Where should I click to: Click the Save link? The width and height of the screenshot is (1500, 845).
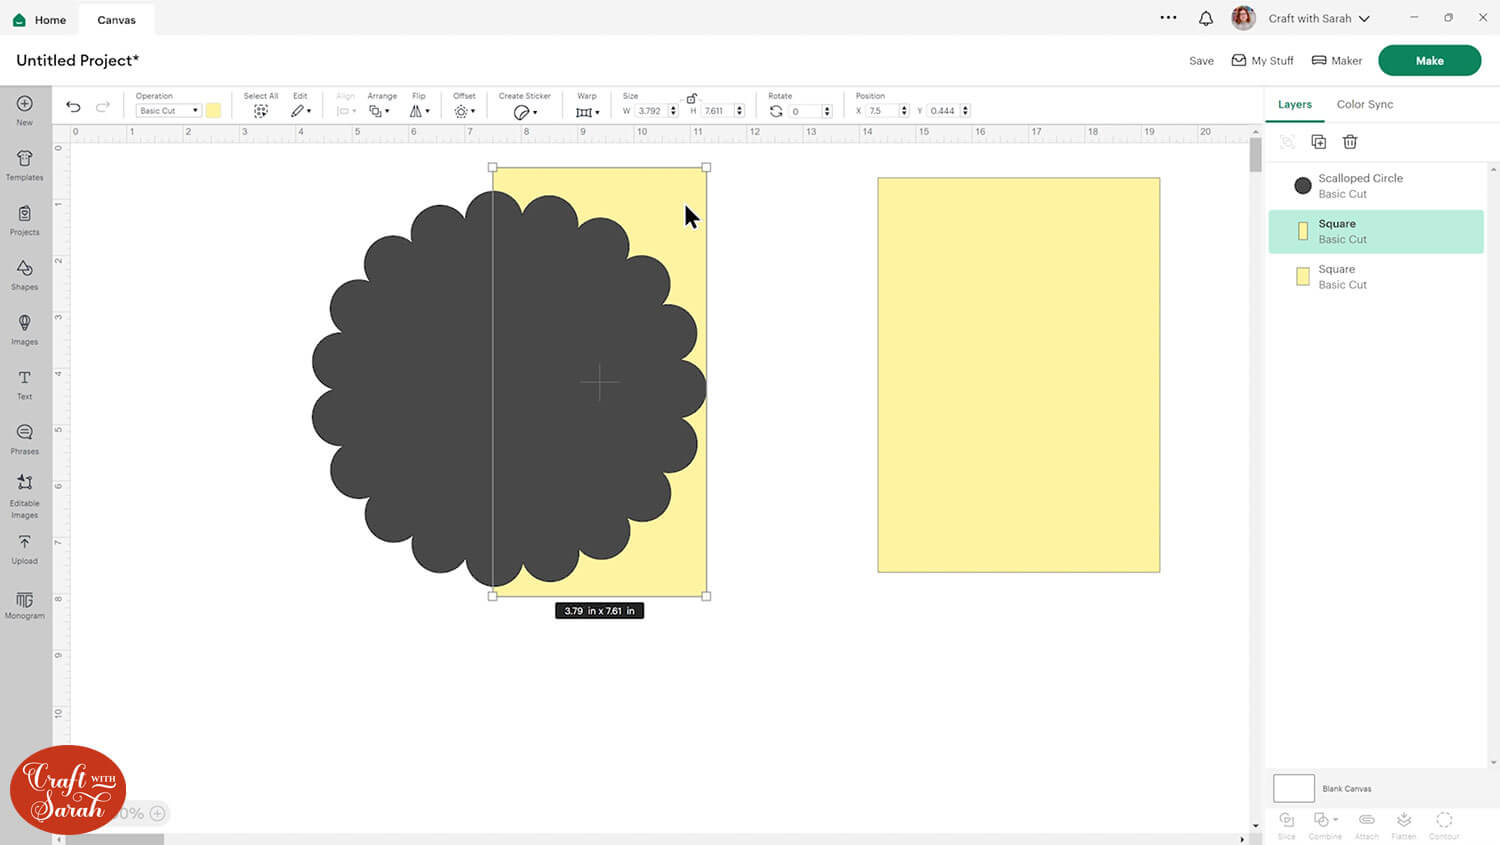1201,61
